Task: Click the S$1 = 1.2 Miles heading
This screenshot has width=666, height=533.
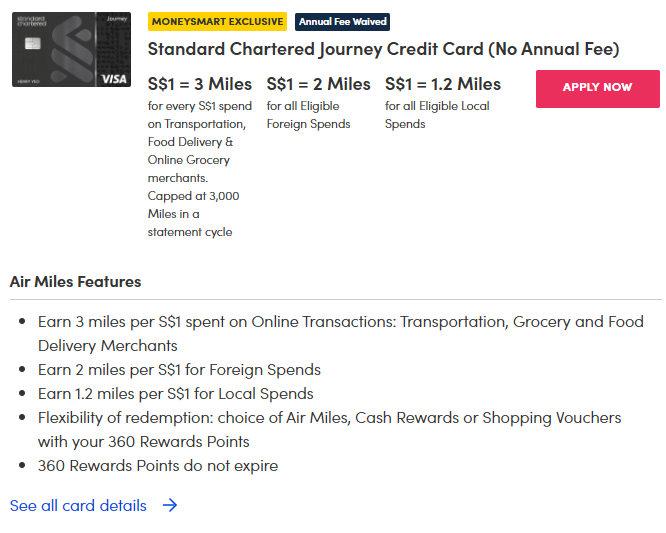Action: click(443, 84)
